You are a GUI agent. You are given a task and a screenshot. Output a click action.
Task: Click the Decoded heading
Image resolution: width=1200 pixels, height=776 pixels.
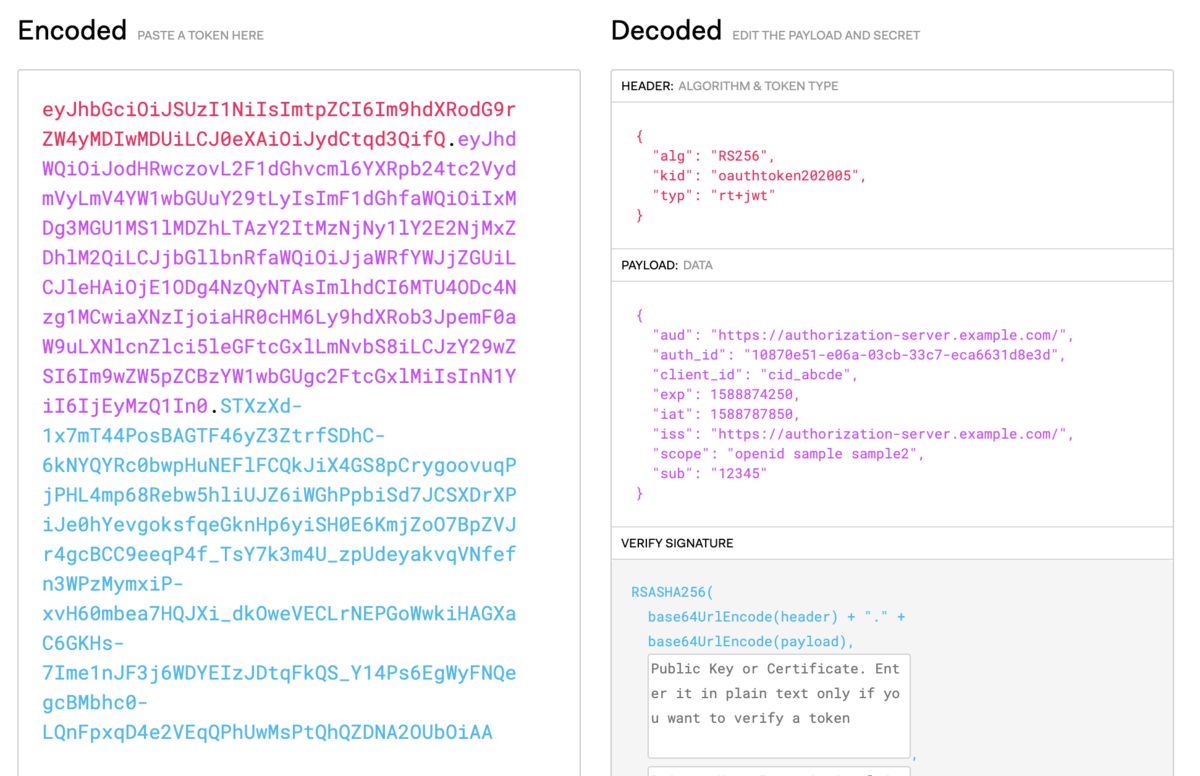[666, 30]
